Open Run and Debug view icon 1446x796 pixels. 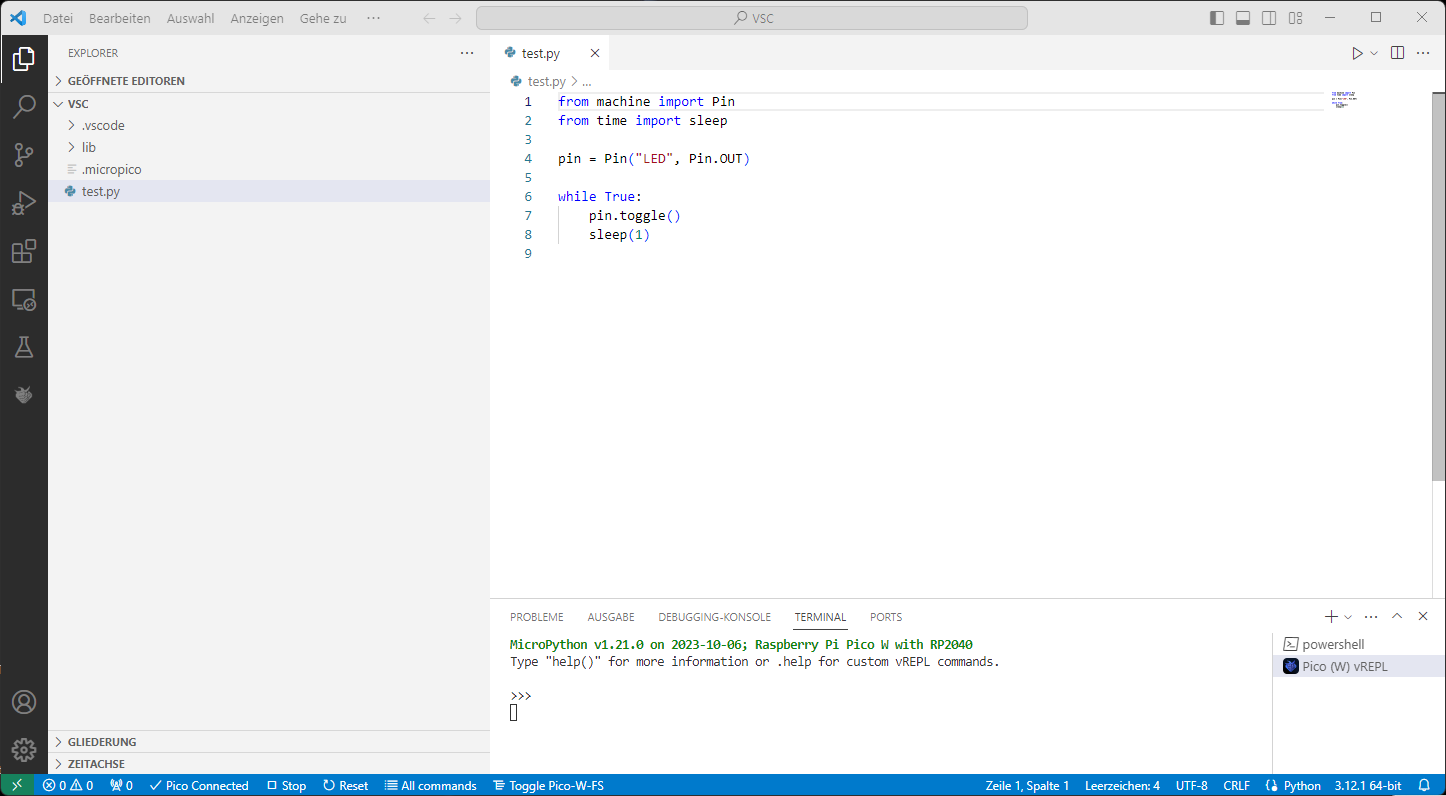pos(24,203)
